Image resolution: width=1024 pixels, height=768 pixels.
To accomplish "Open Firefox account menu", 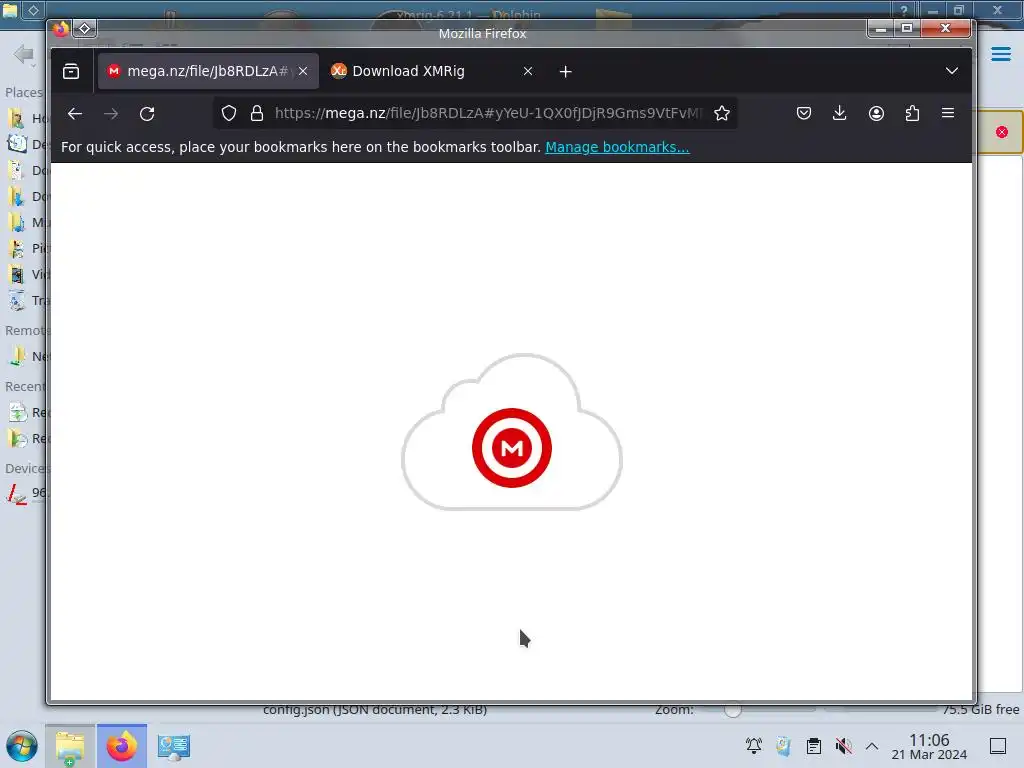I will point(876,113).
